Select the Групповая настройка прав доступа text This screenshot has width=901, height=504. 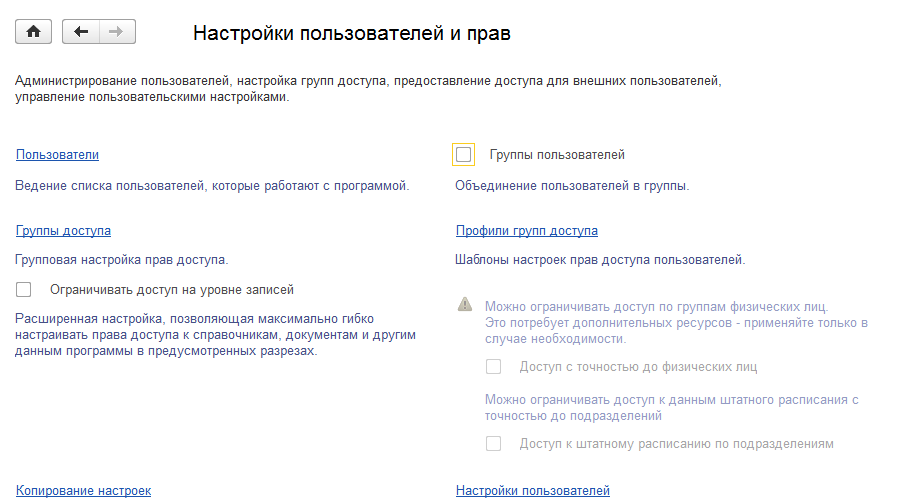click(122, 260)
